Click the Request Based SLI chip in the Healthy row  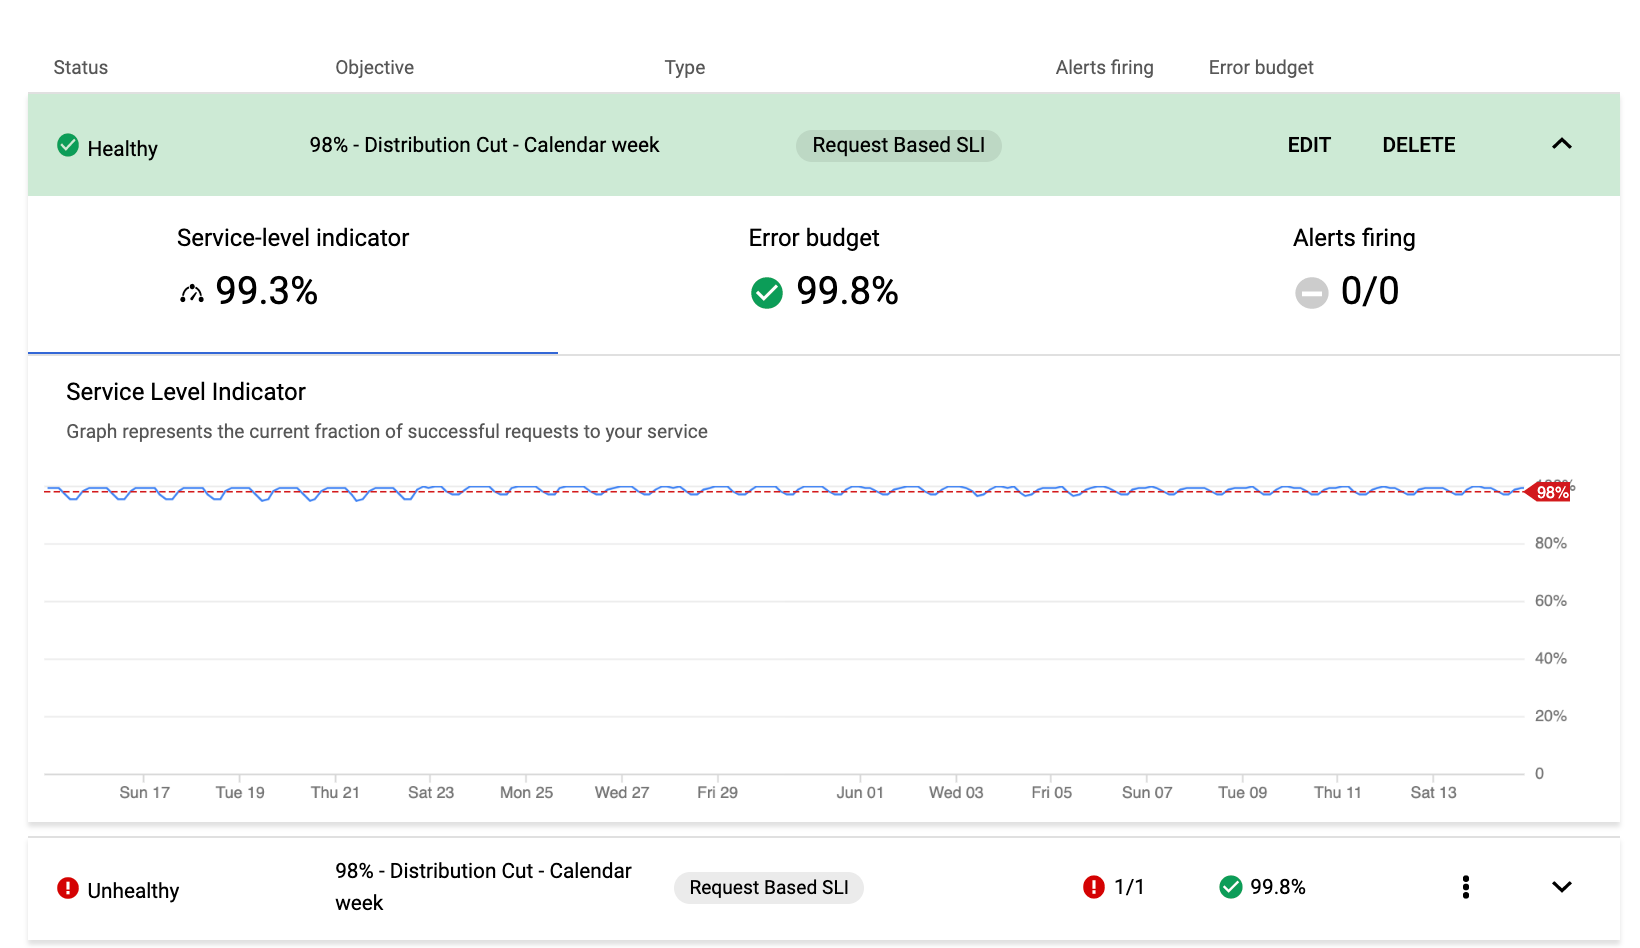pyautogui.click(x=898, y=145)
